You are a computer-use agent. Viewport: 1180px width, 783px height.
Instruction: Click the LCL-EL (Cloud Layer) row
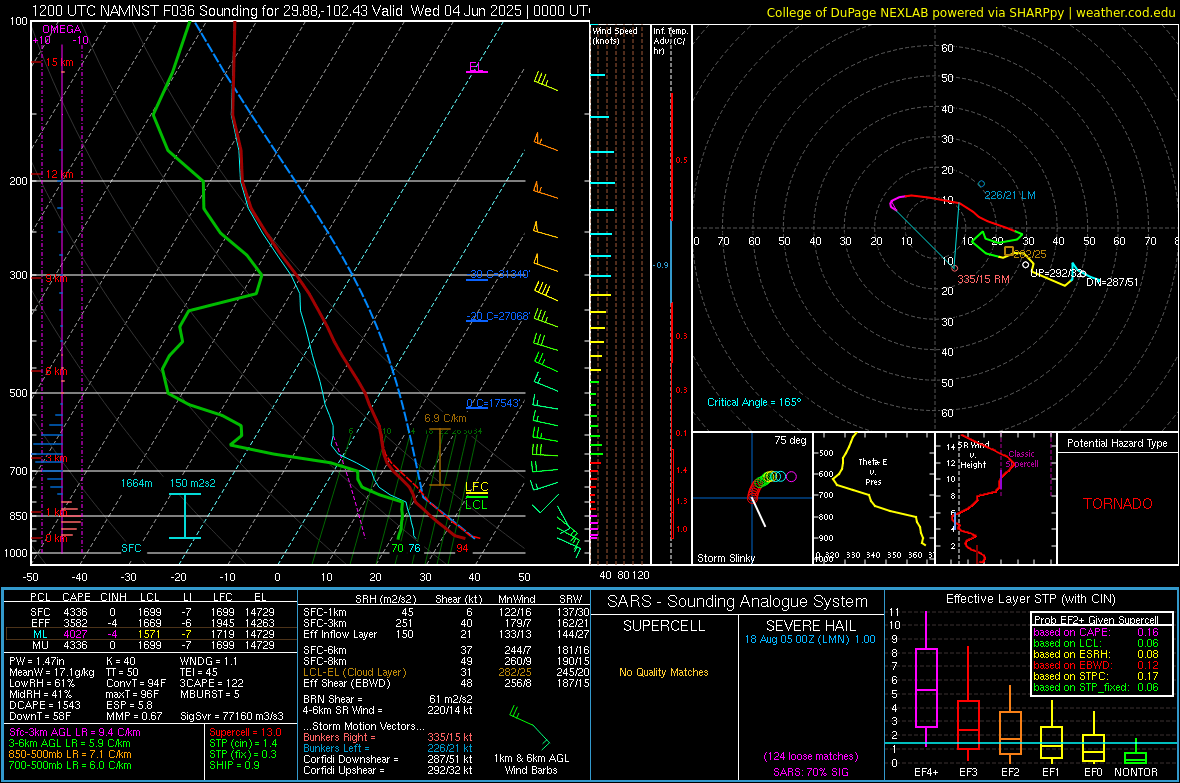pyautogui.click(x=446, y=672)
